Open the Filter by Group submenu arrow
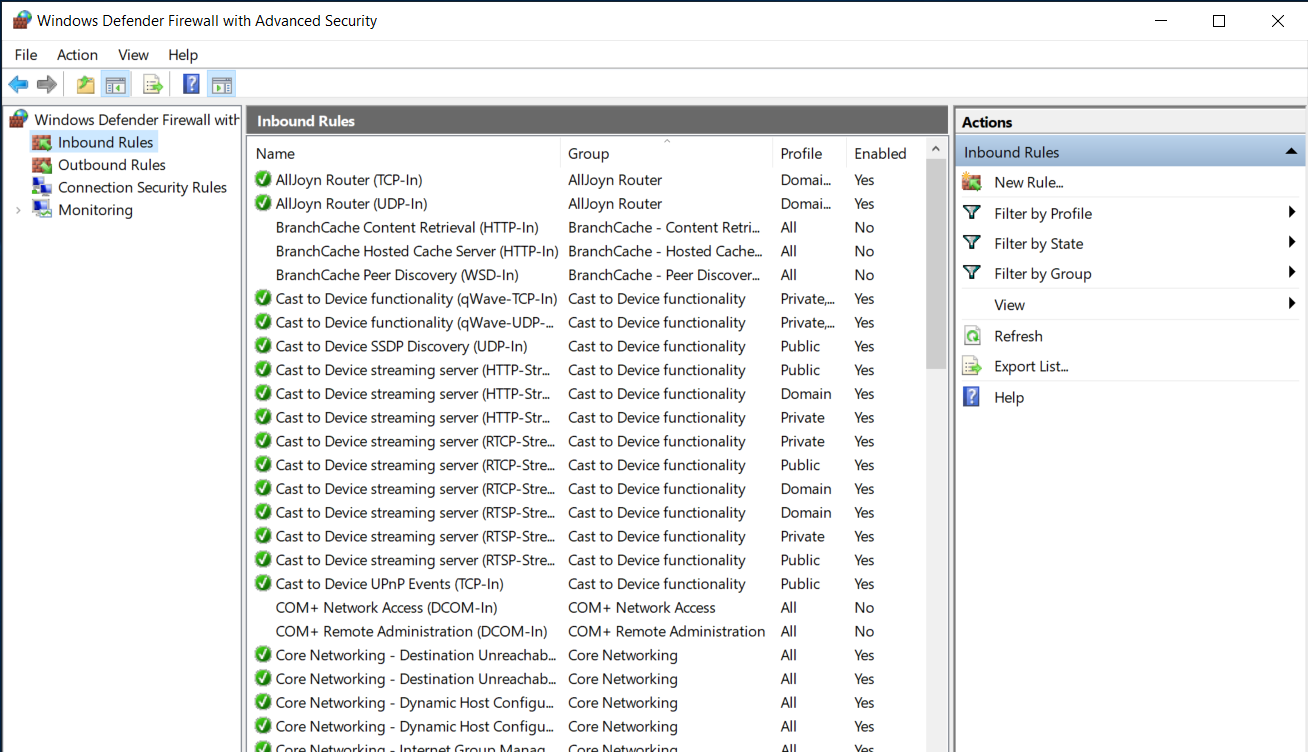The image size is (1308, 752). point(1291,273)
